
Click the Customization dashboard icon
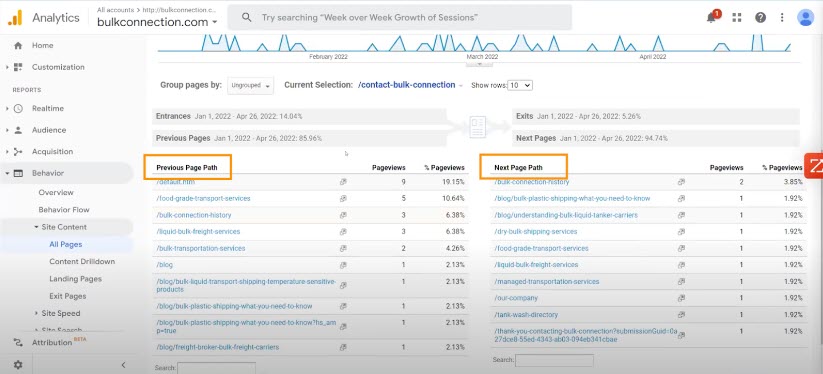[x=18, y=67]
